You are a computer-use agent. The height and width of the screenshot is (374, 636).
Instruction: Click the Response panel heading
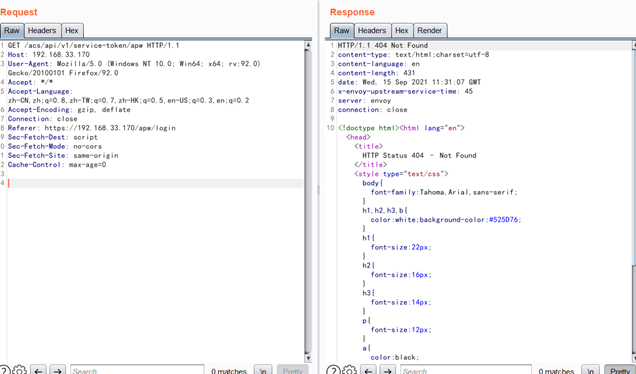click(x=352, y=12)
